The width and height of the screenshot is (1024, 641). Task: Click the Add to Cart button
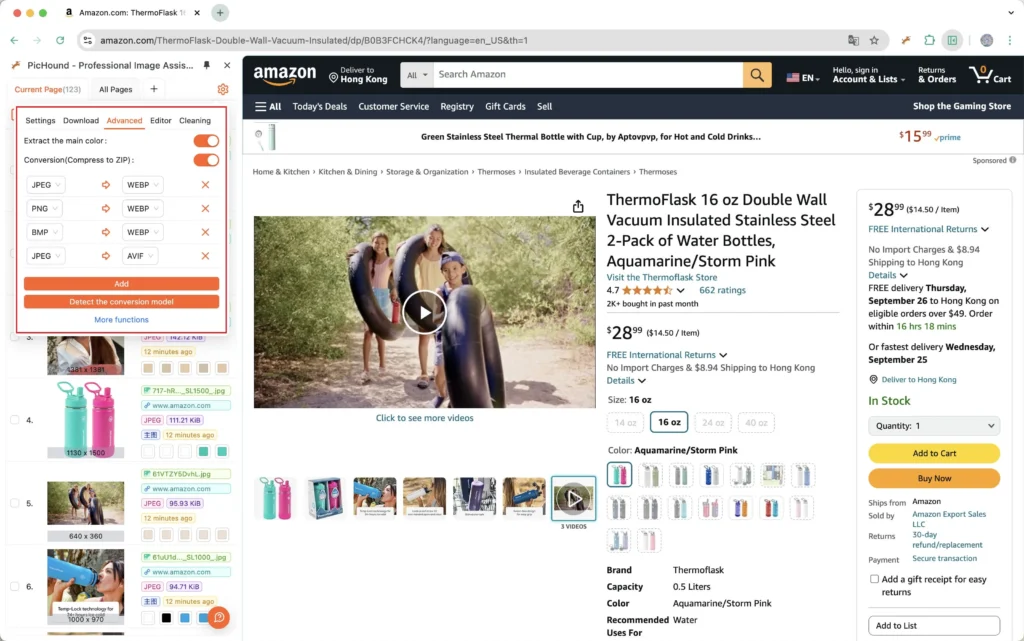(934, 453)
